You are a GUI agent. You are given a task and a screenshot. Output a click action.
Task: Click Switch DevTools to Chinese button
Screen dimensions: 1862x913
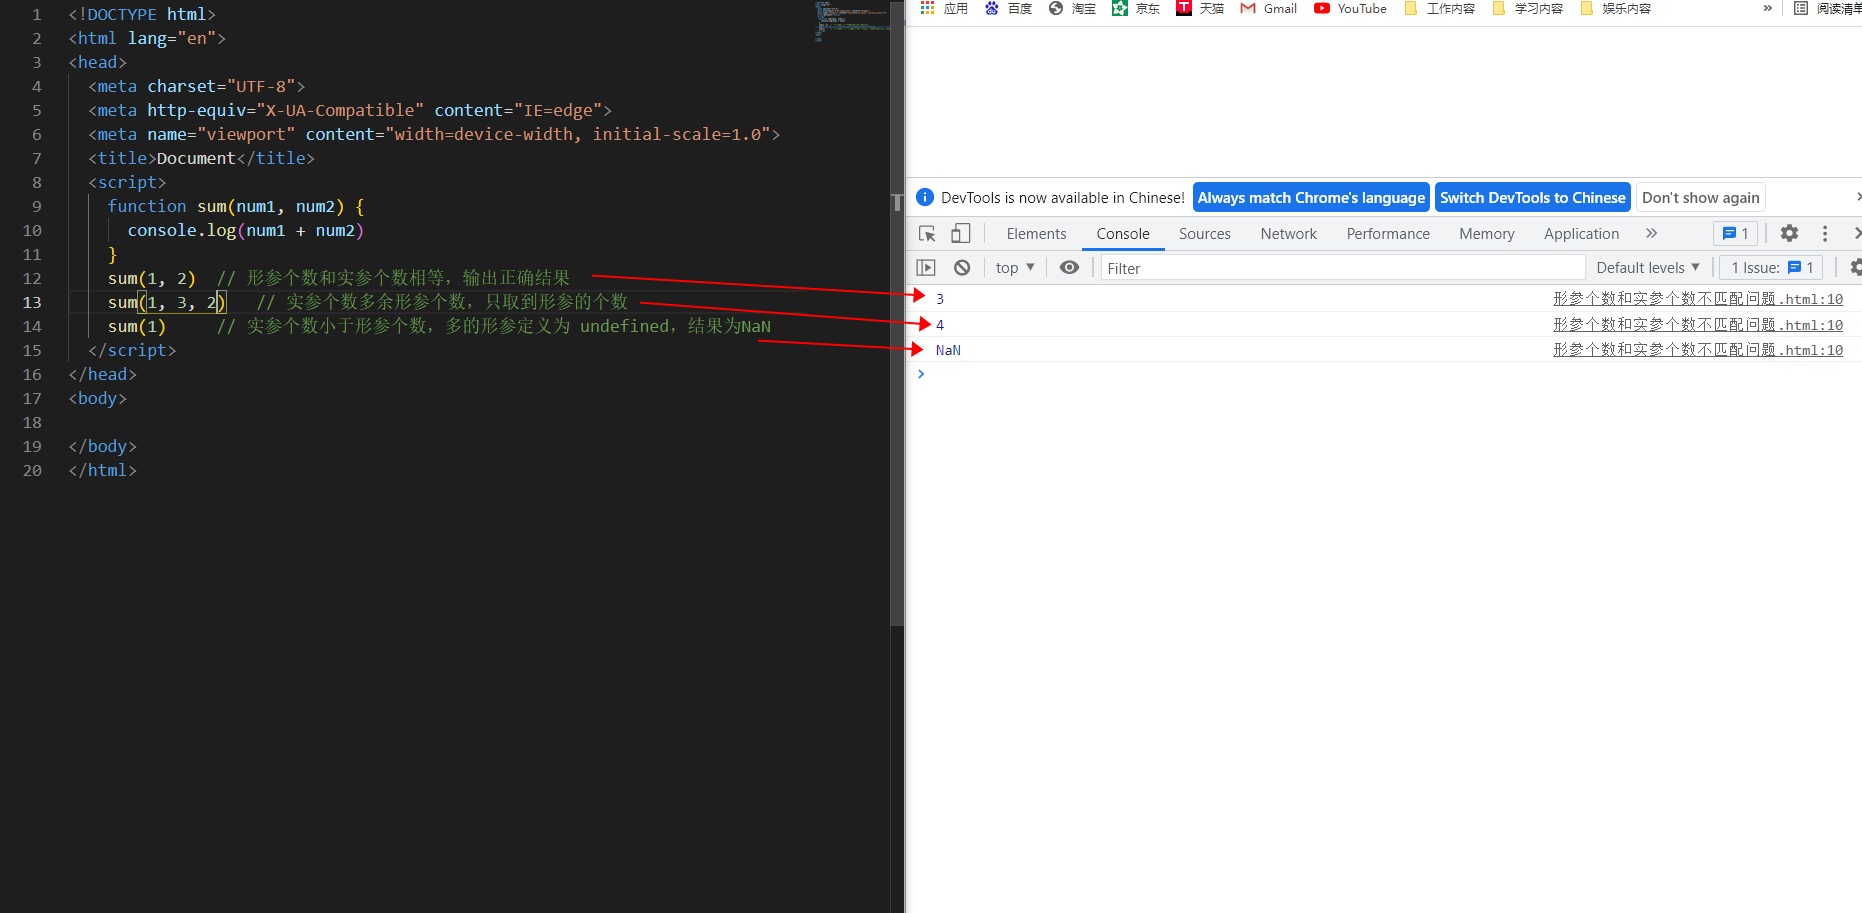[1532, 197]
